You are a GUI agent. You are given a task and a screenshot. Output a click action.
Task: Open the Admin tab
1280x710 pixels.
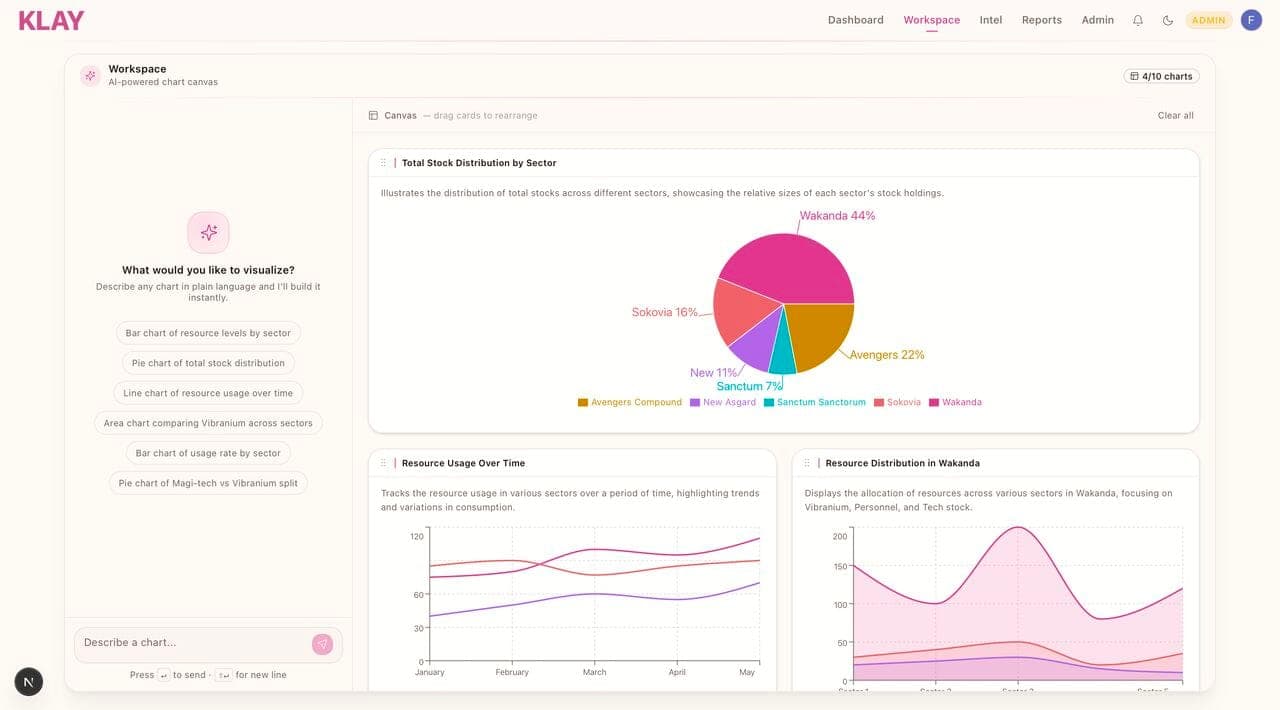tap(1098, 20)
